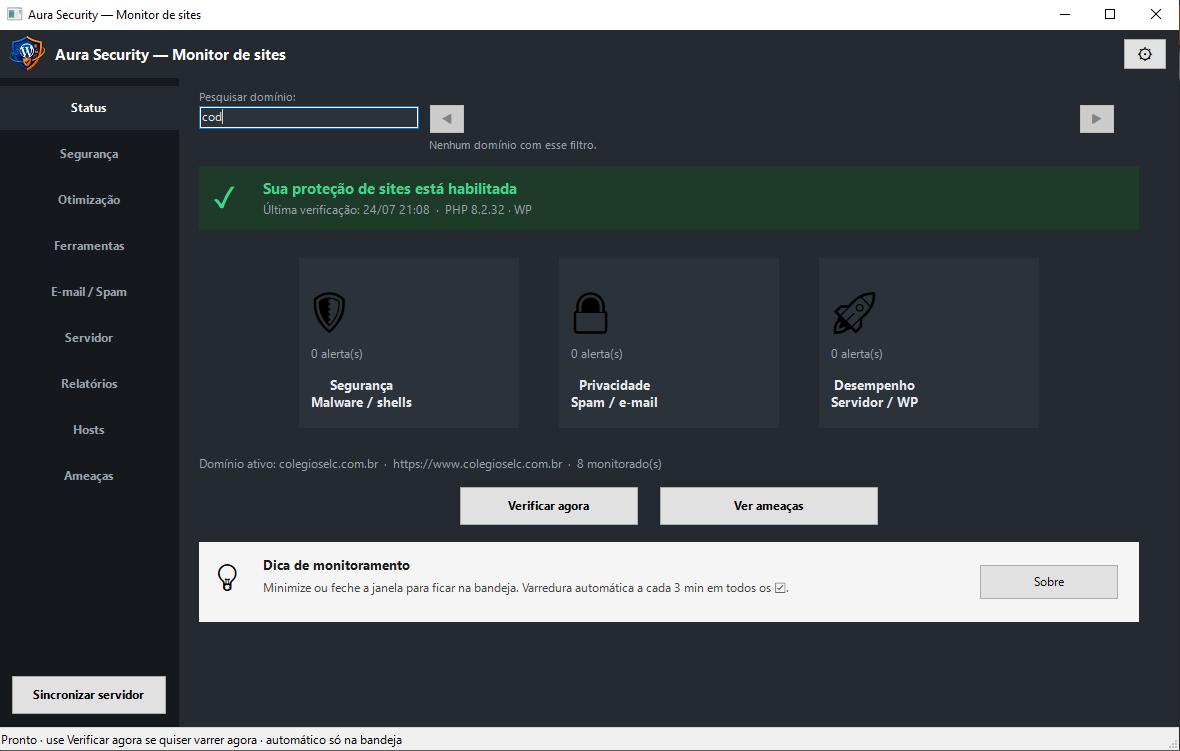Viewport: 1180px width, 751px height.
Task: Click the checkbox symbol in monitoring tip
Action: (780, 588)
